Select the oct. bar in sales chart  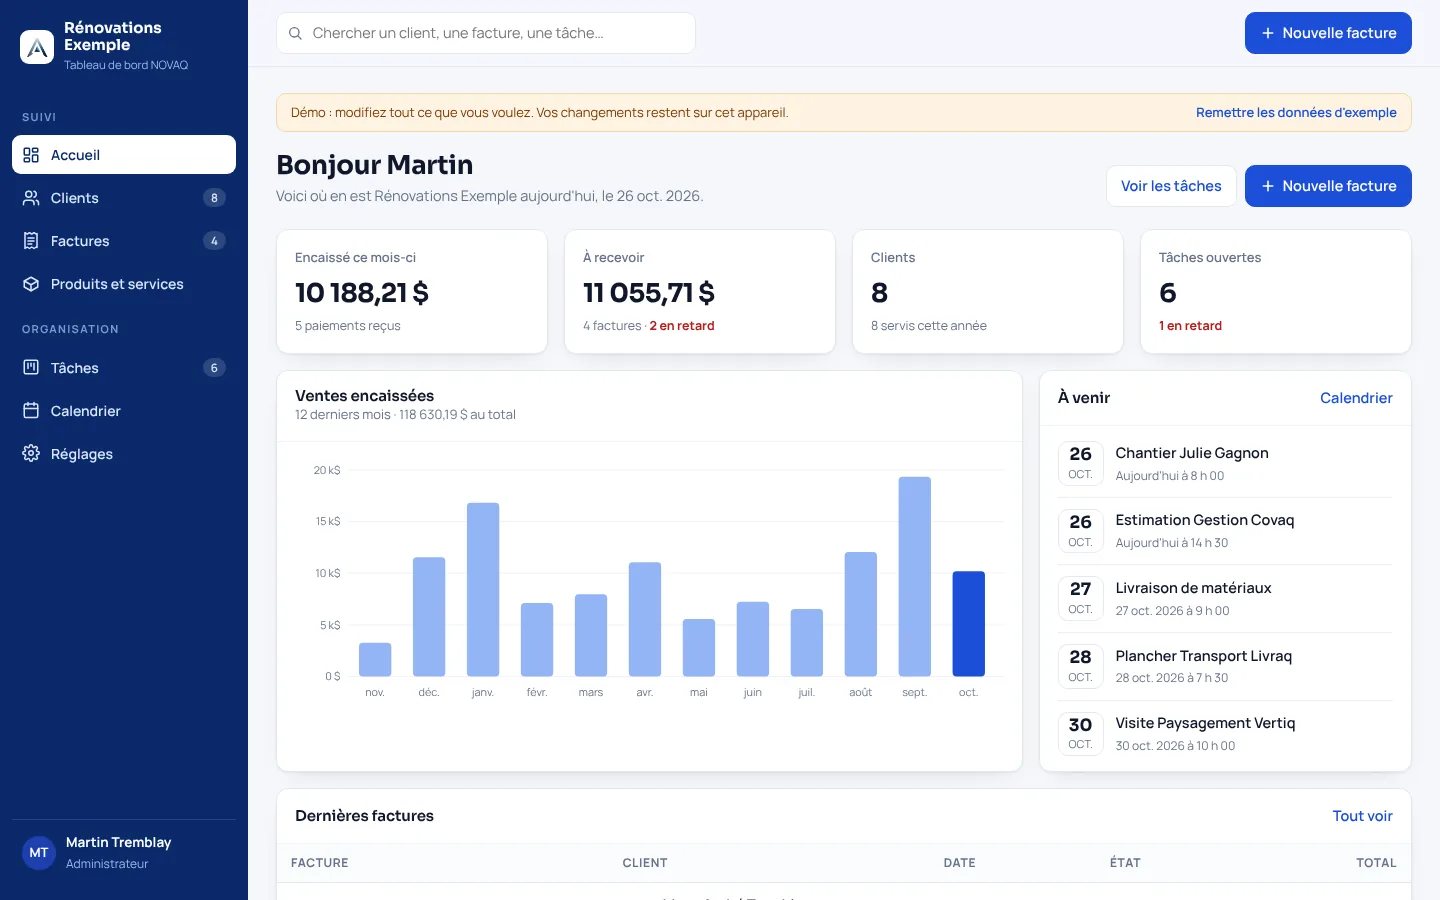tap(968, 624)
